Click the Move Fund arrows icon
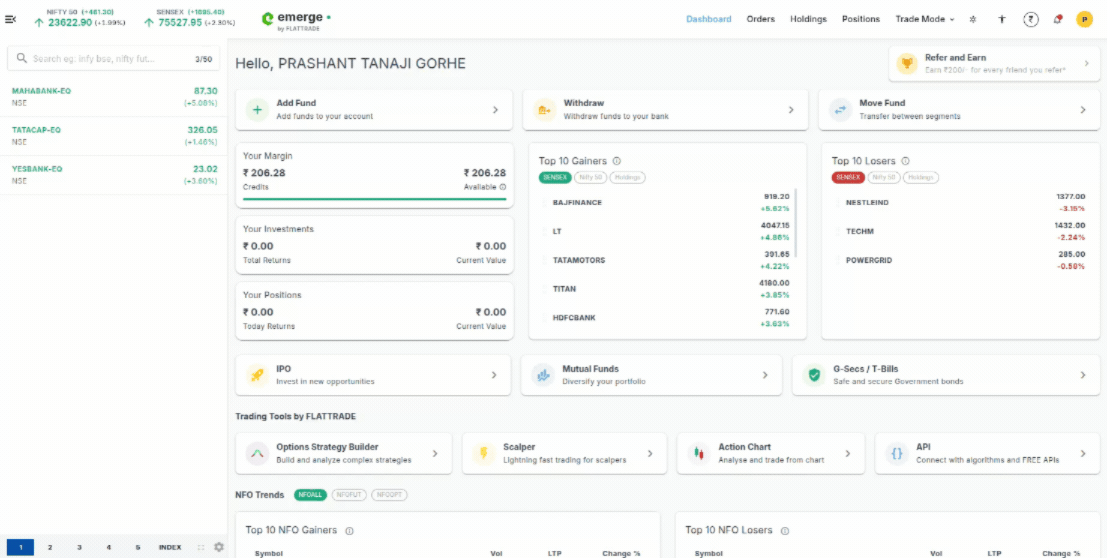The image size is (1107, 558). (840, 109)
